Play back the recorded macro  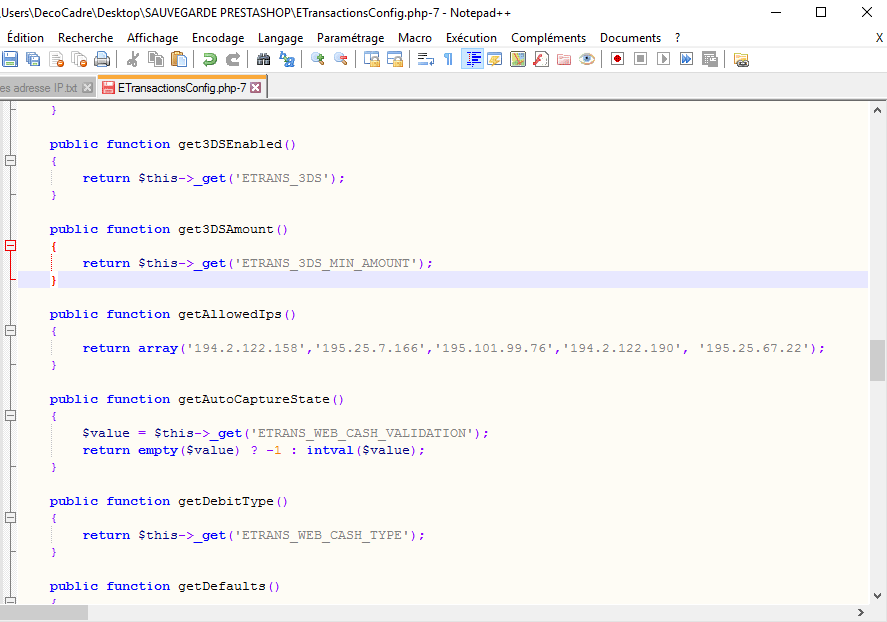point(664,59)
